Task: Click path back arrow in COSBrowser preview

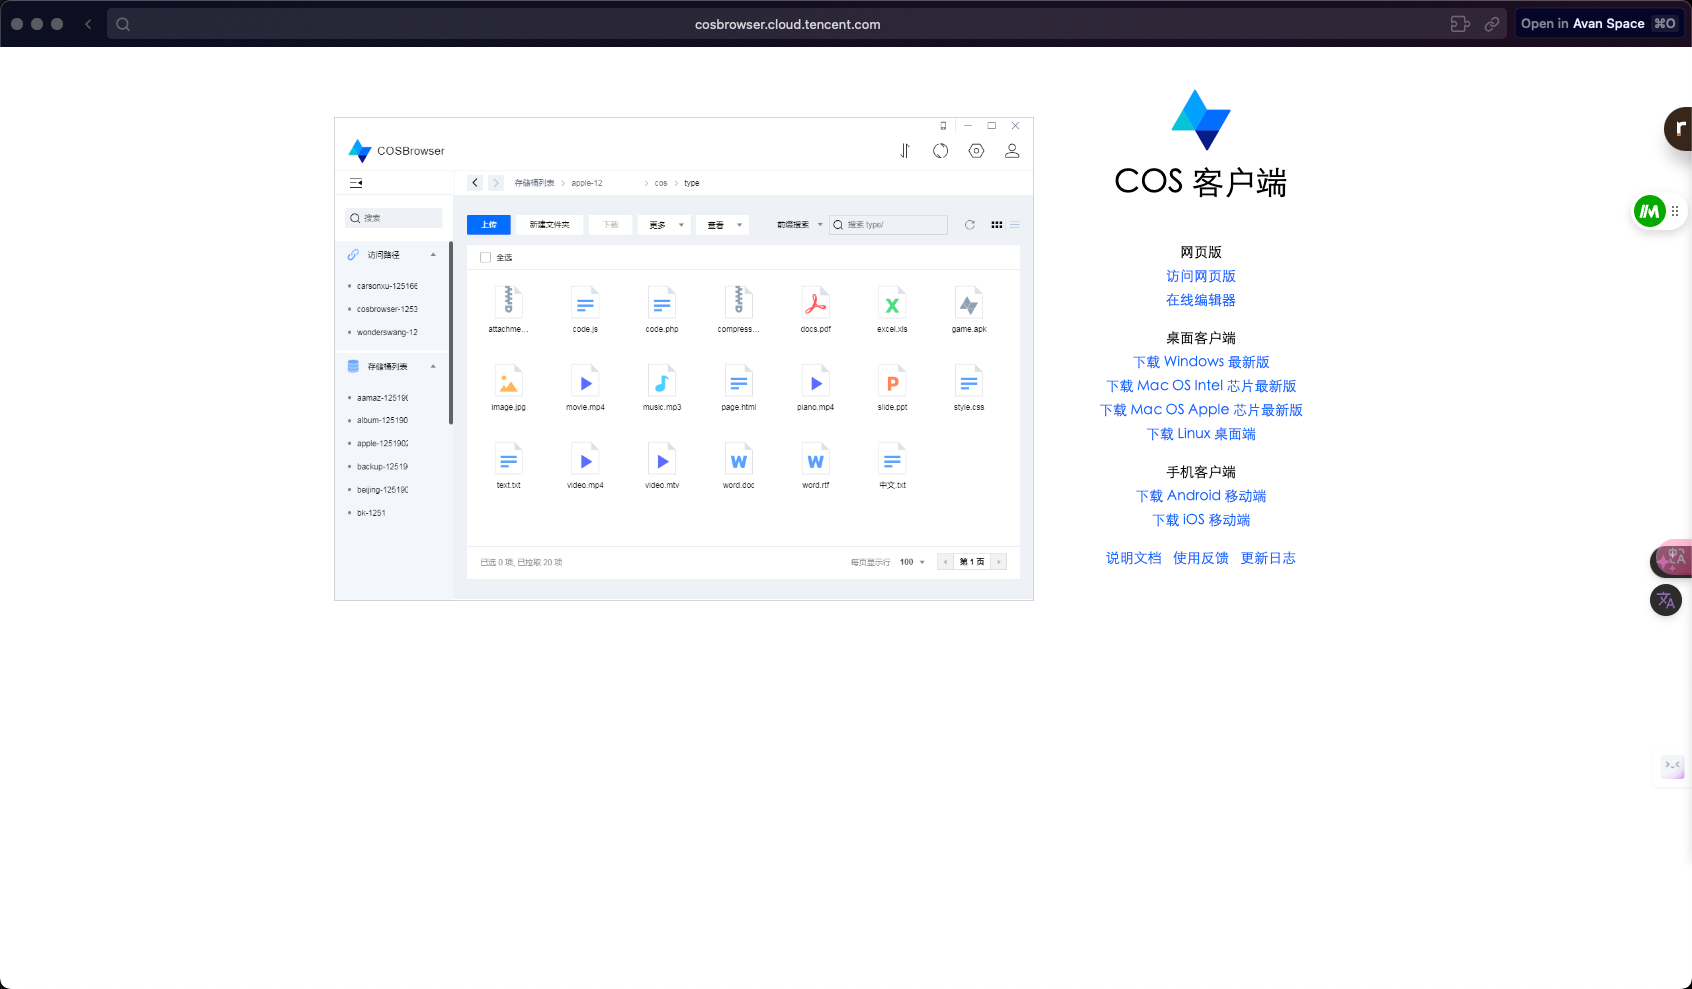Action: (x=475, y=183)
